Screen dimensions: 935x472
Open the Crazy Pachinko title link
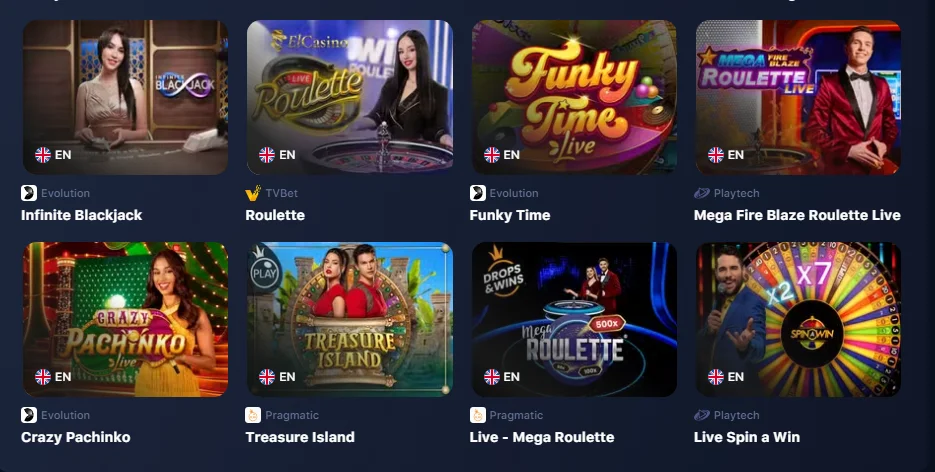coord(76,437)
